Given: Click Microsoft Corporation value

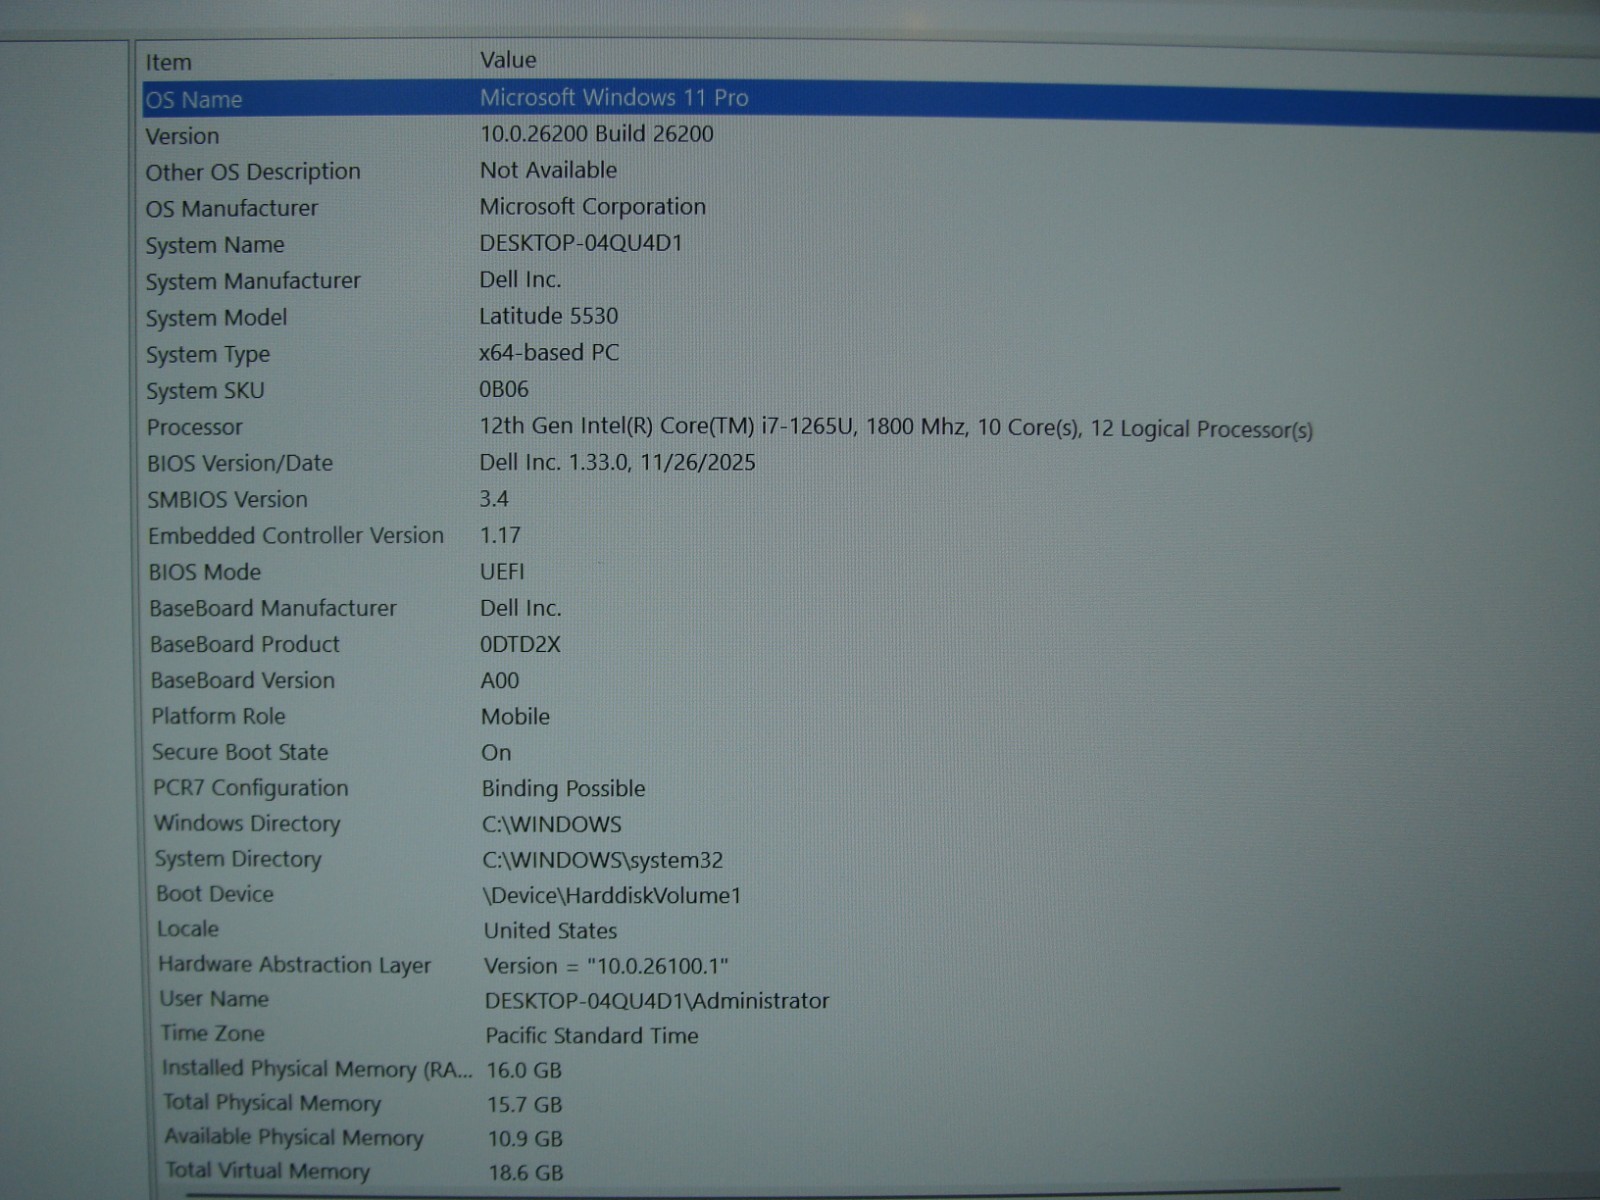Looking at the screenshot, I should point(593,207).
